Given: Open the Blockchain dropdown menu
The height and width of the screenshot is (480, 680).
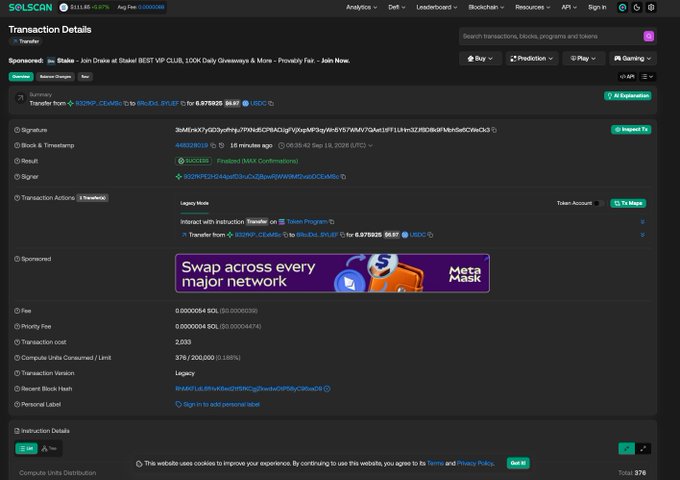Looking at the screenshot, I should click(486, 7).
